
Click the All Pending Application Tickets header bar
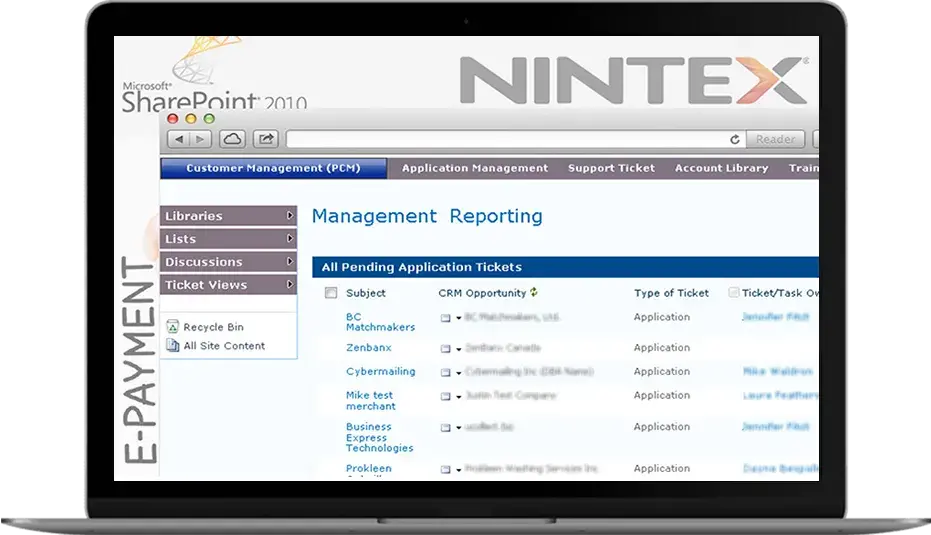565,267
